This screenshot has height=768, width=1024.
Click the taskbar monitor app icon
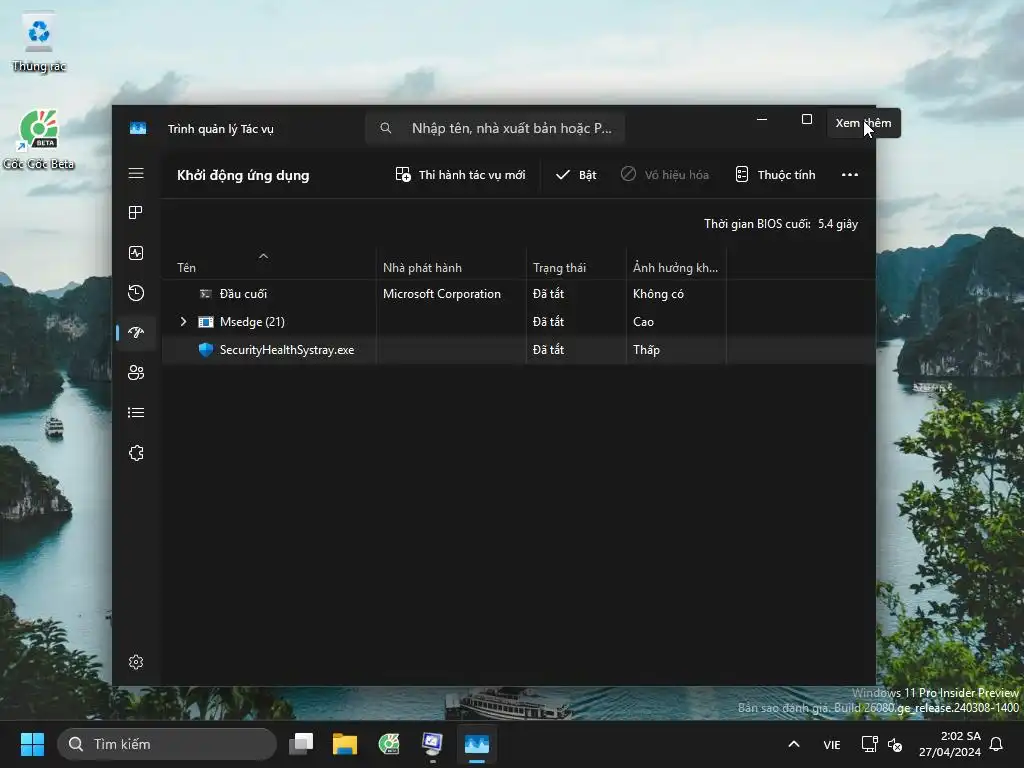[x=432, y=744]
